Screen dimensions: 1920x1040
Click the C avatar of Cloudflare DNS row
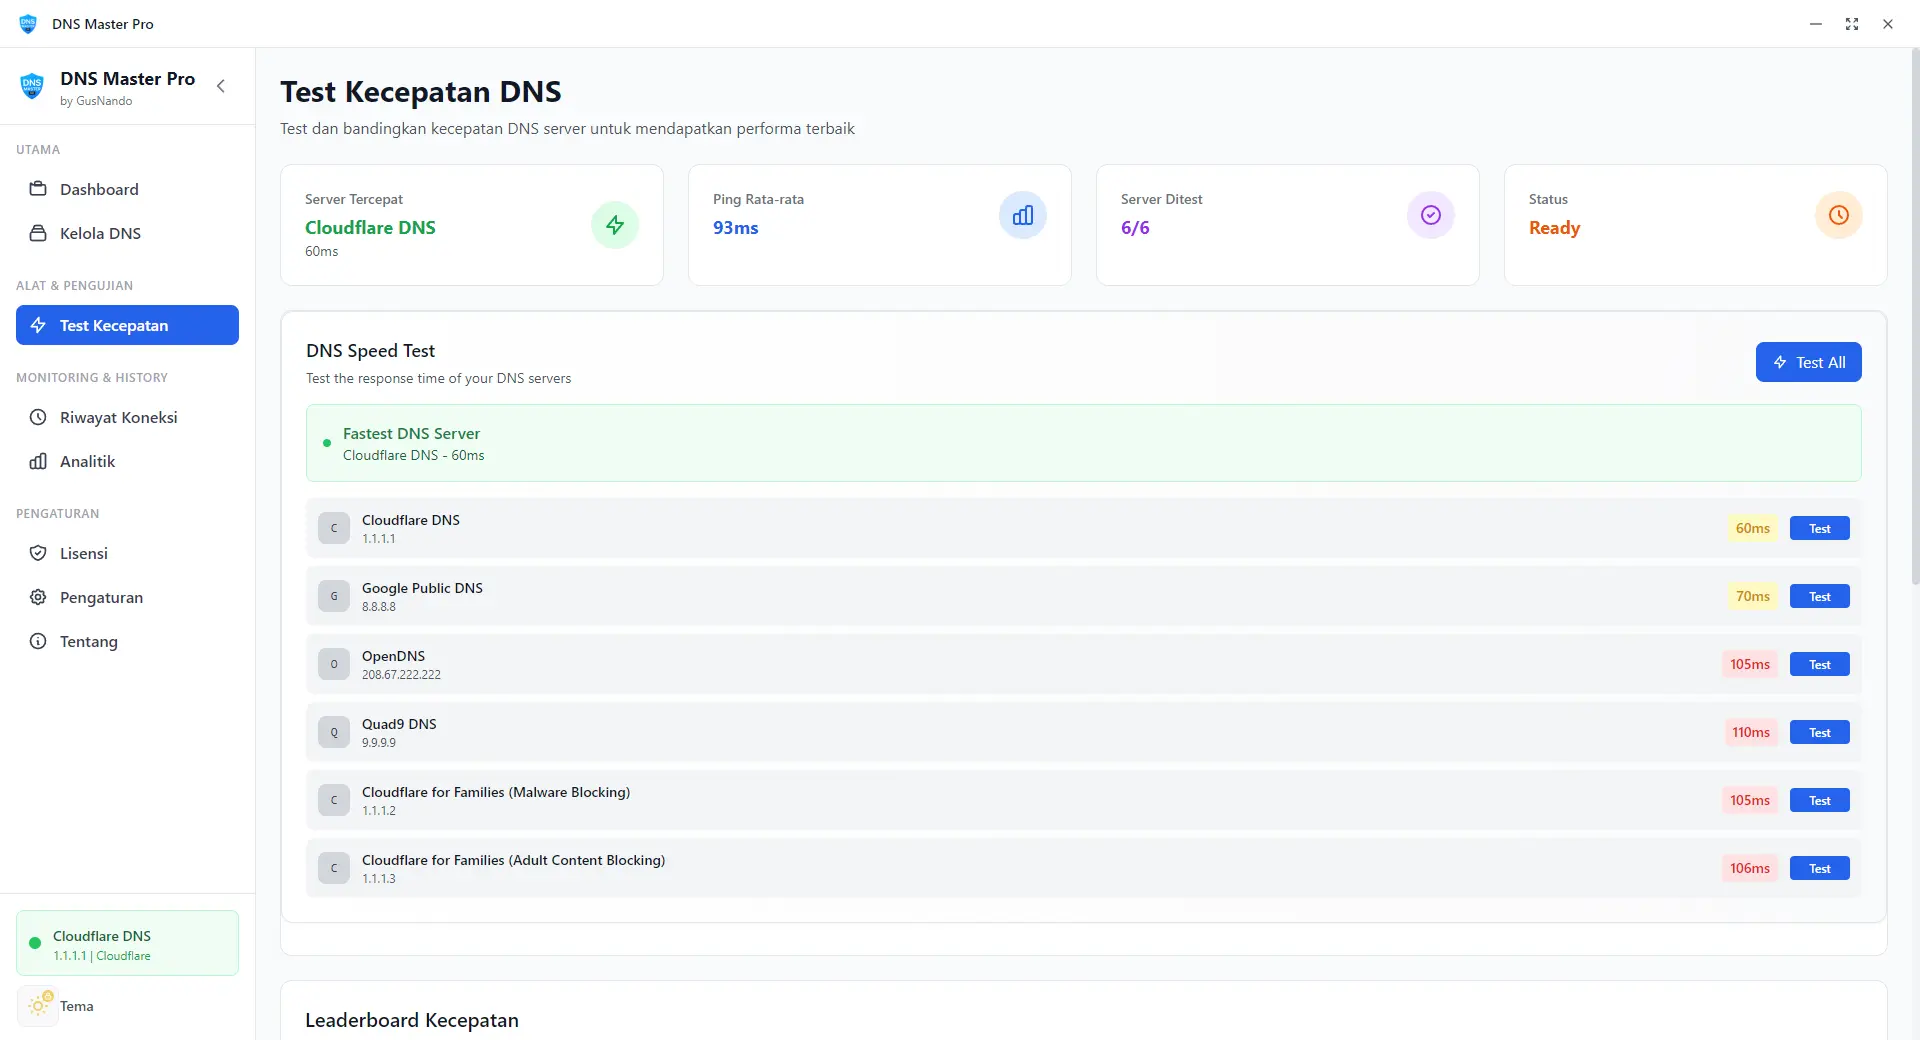click(x=334, y=528)
